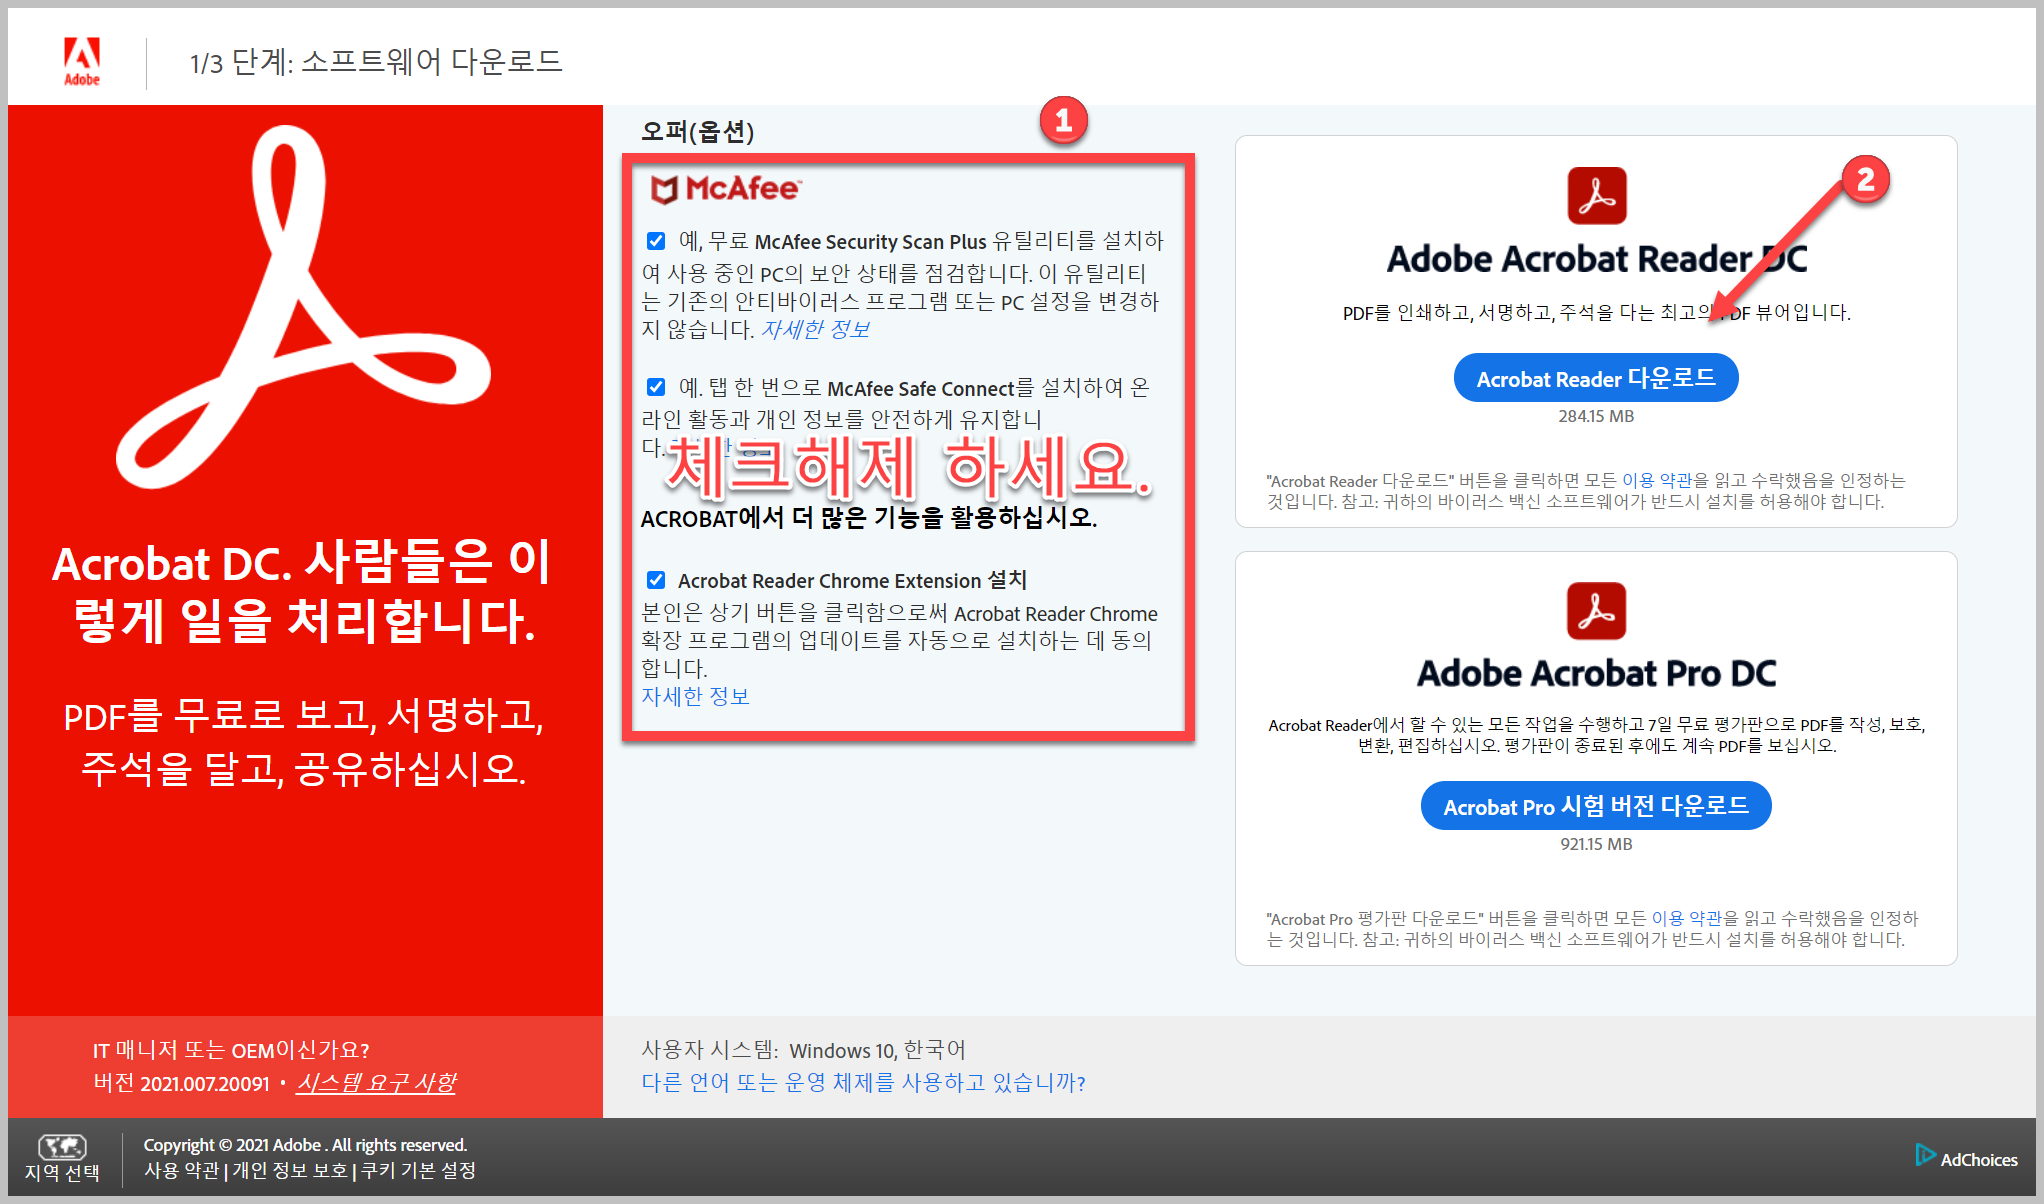Open 이용 약관 link in Reader panel
This screenshot has width=2044, height=1204.
click(1657, 481)
